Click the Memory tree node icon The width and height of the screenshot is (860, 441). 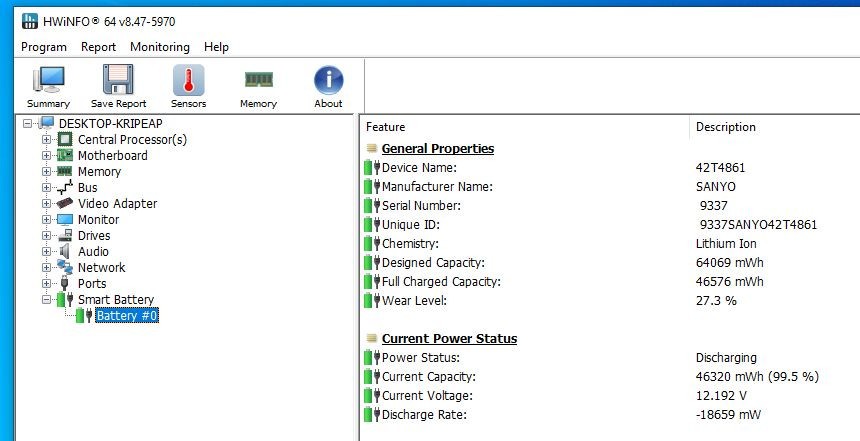click(65, 171)
